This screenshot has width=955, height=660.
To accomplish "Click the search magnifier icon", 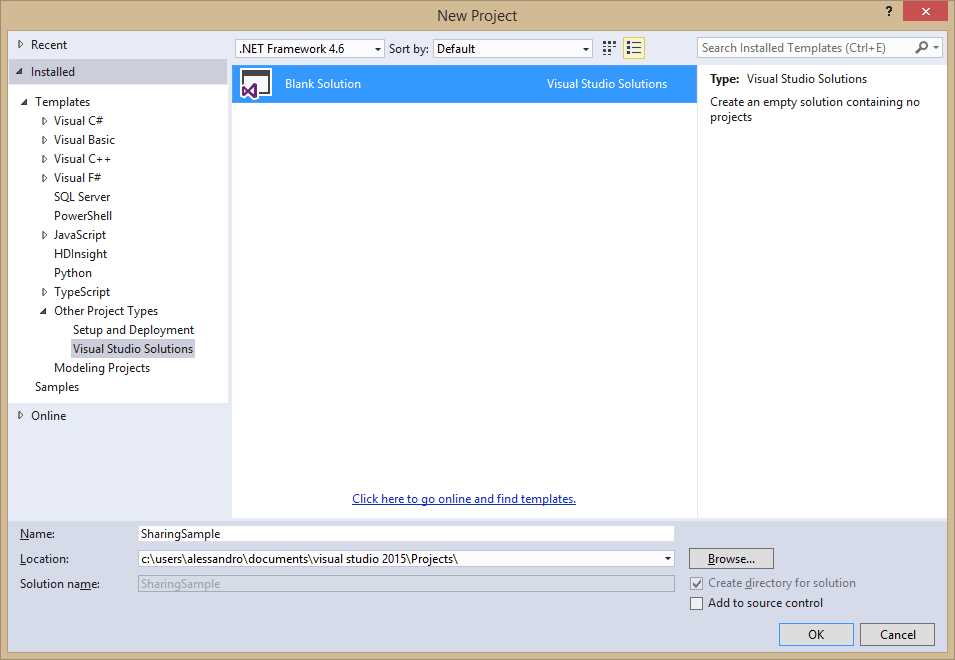I will coord(922,47).
